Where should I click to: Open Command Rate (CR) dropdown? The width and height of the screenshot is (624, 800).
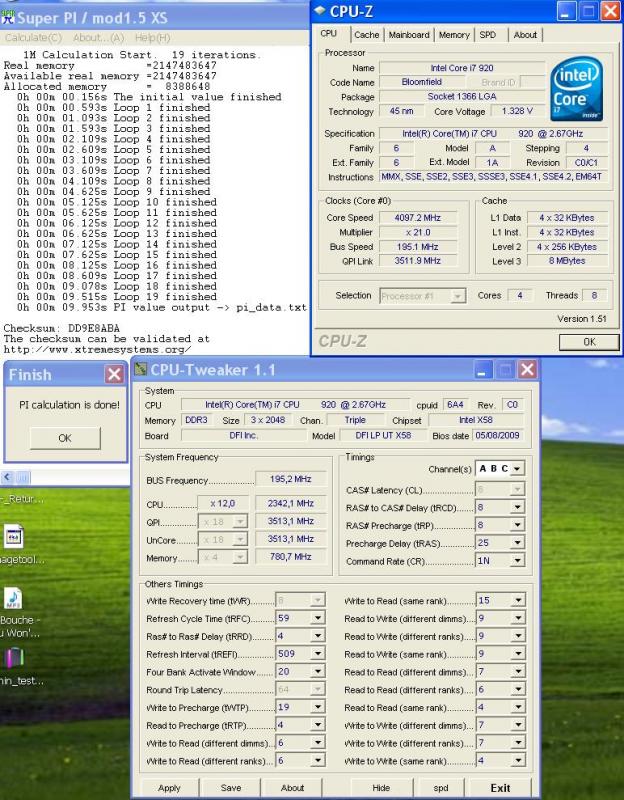[x=517, y=561]
